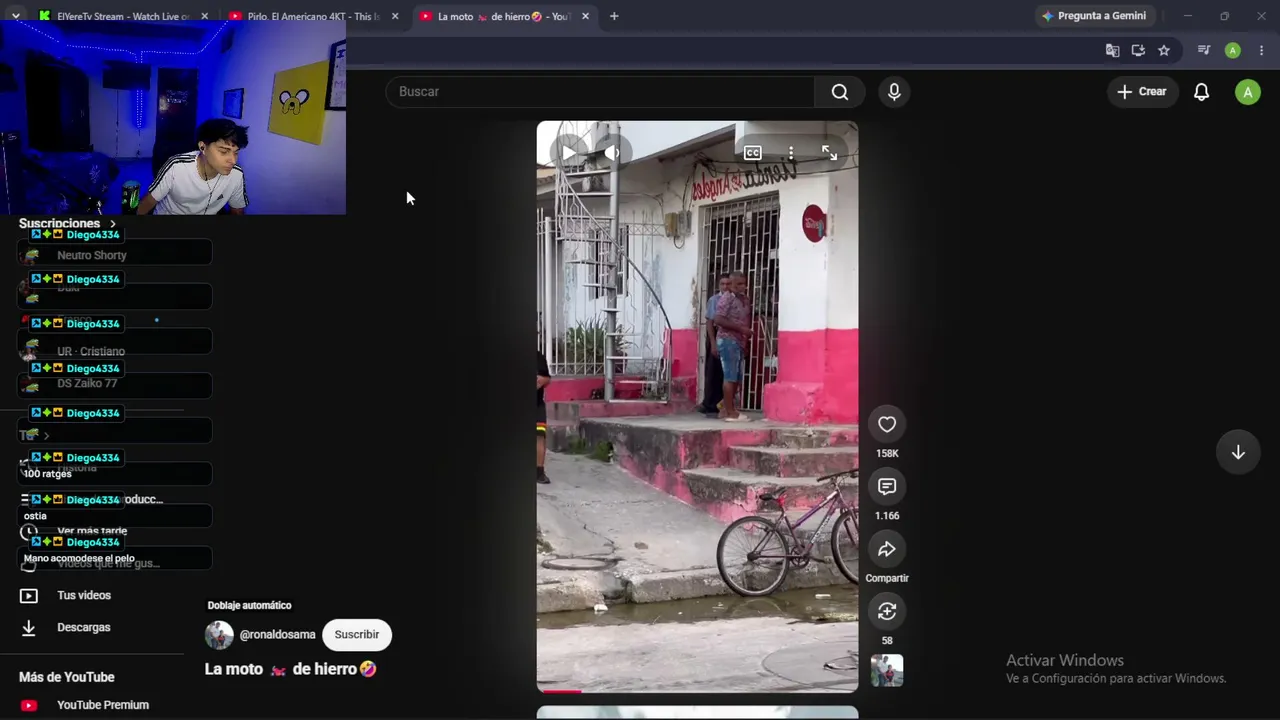Image resolution: width=1280 pixels, height=720 pixels.
Task: Click the ronaldosama channel avatar
Action: (x=219, y=635)
